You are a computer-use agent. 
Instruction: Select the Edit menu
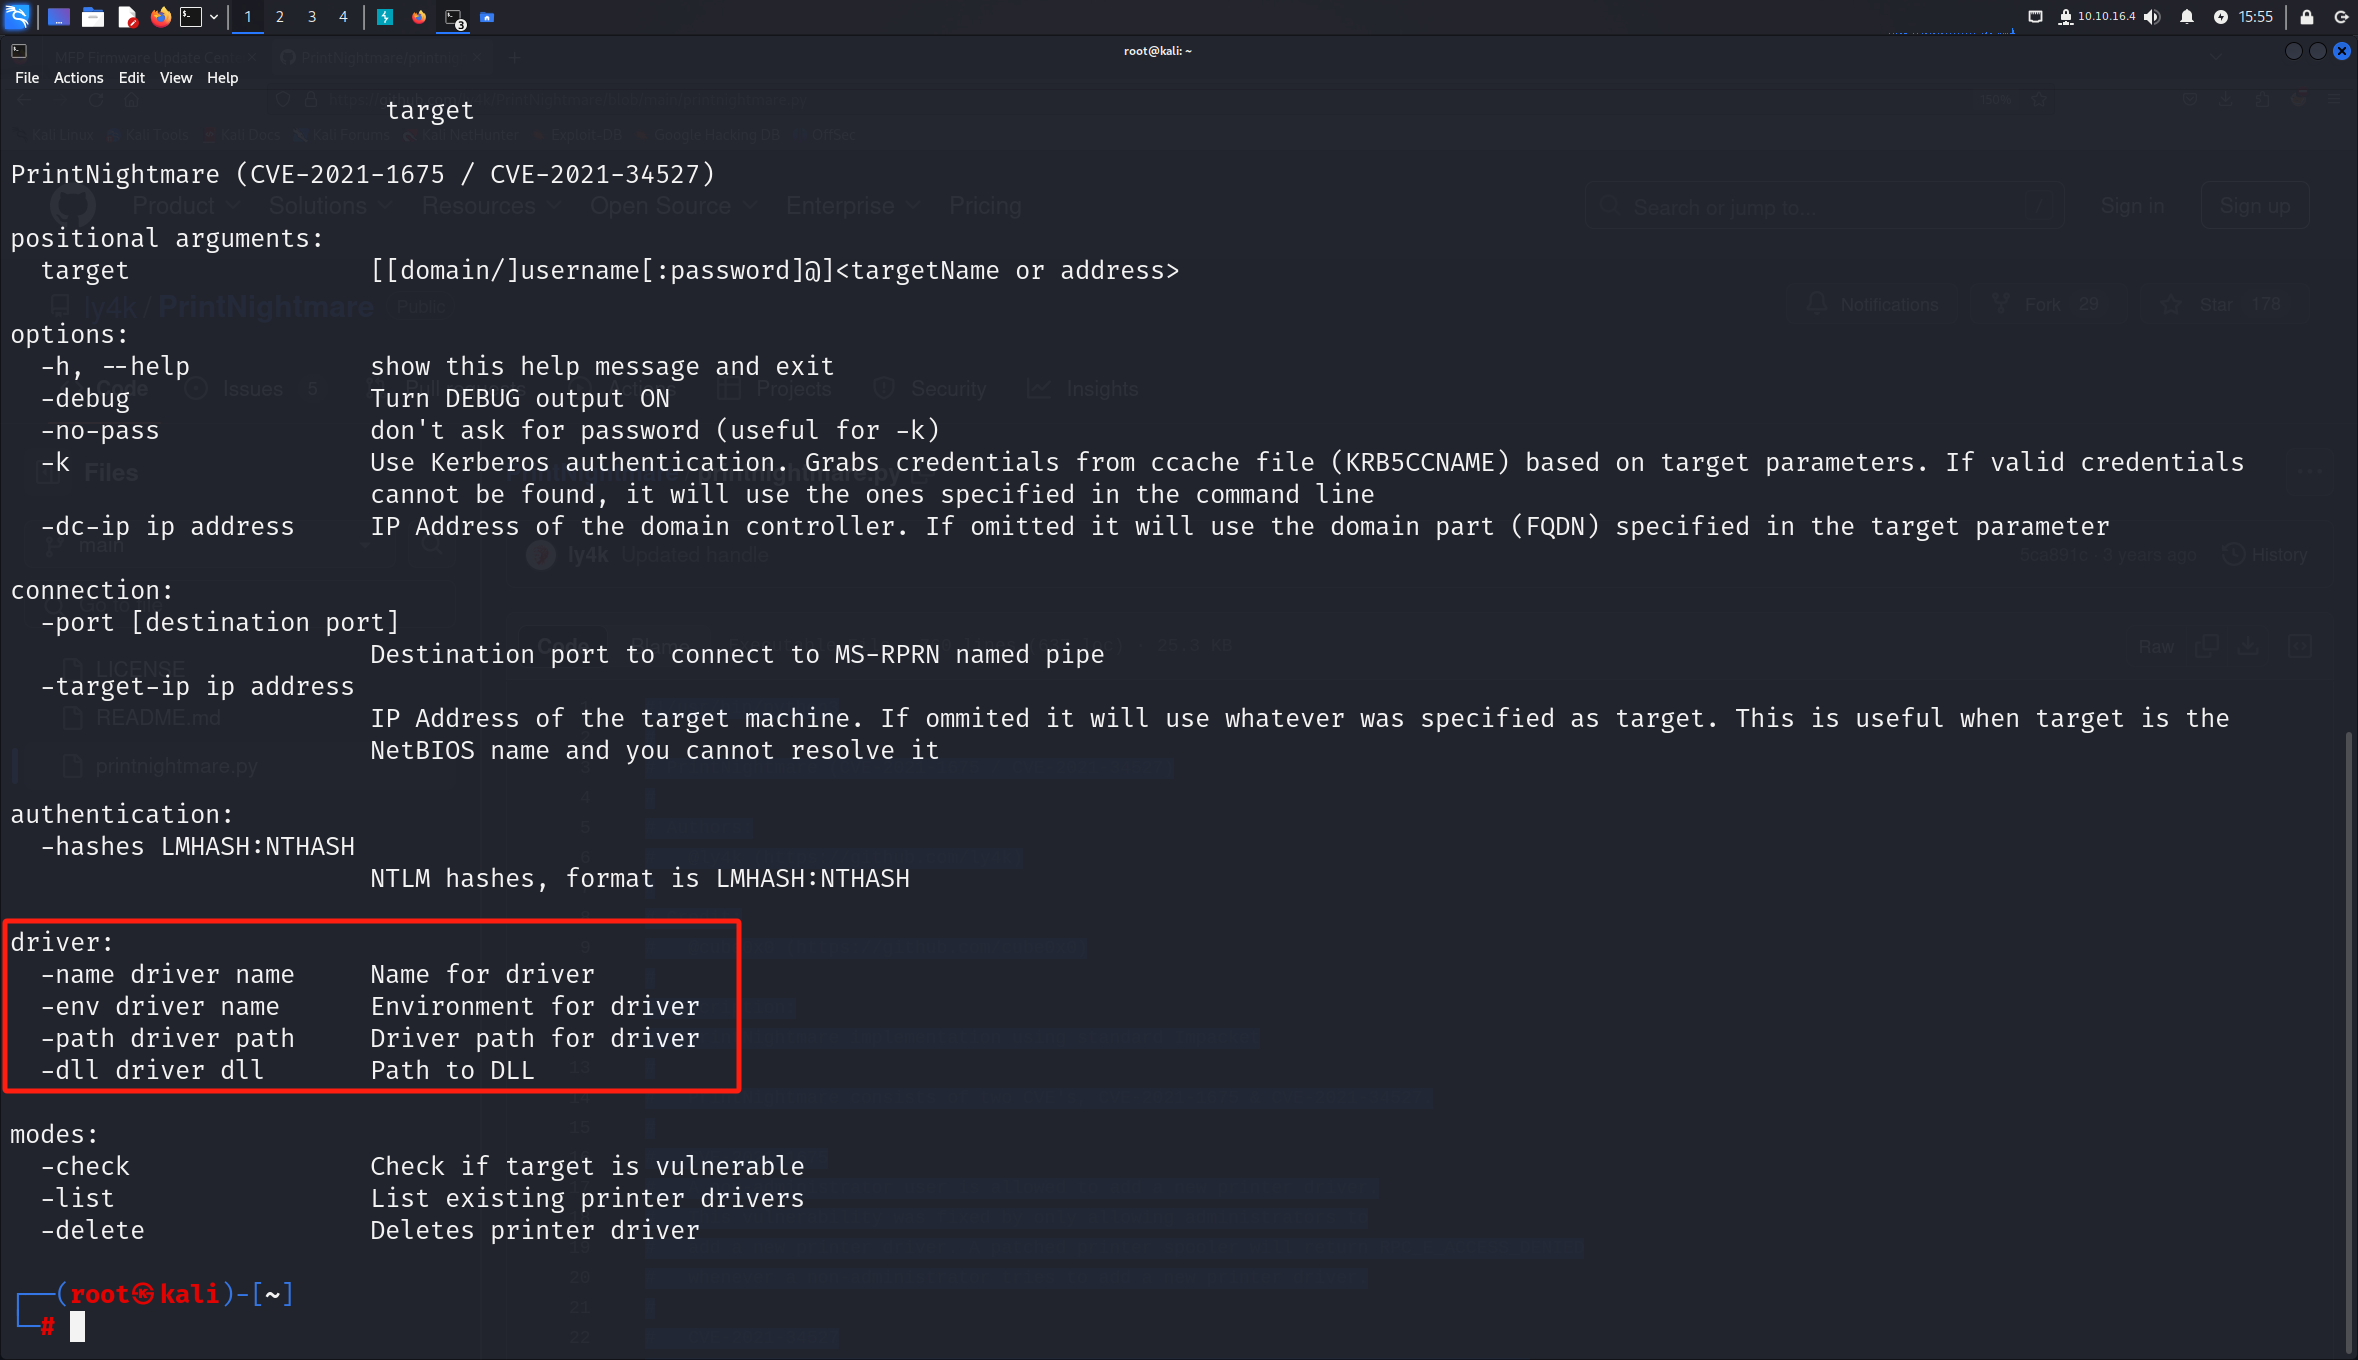pos(131,78)
